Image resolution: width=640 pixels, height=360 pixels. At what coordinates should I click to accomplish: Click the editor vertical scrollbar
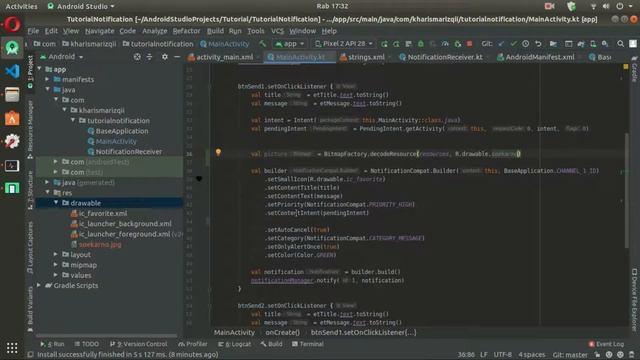(627, 190)
